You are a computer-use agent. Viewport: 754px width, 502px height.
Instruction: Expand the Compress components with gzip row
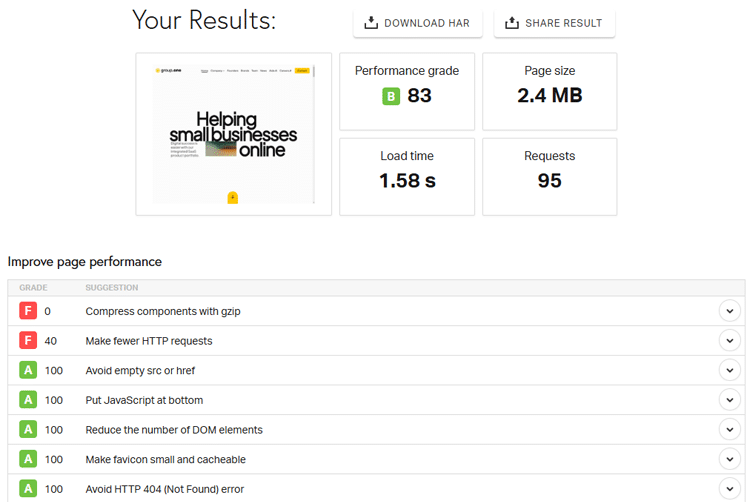click(730, 311)
